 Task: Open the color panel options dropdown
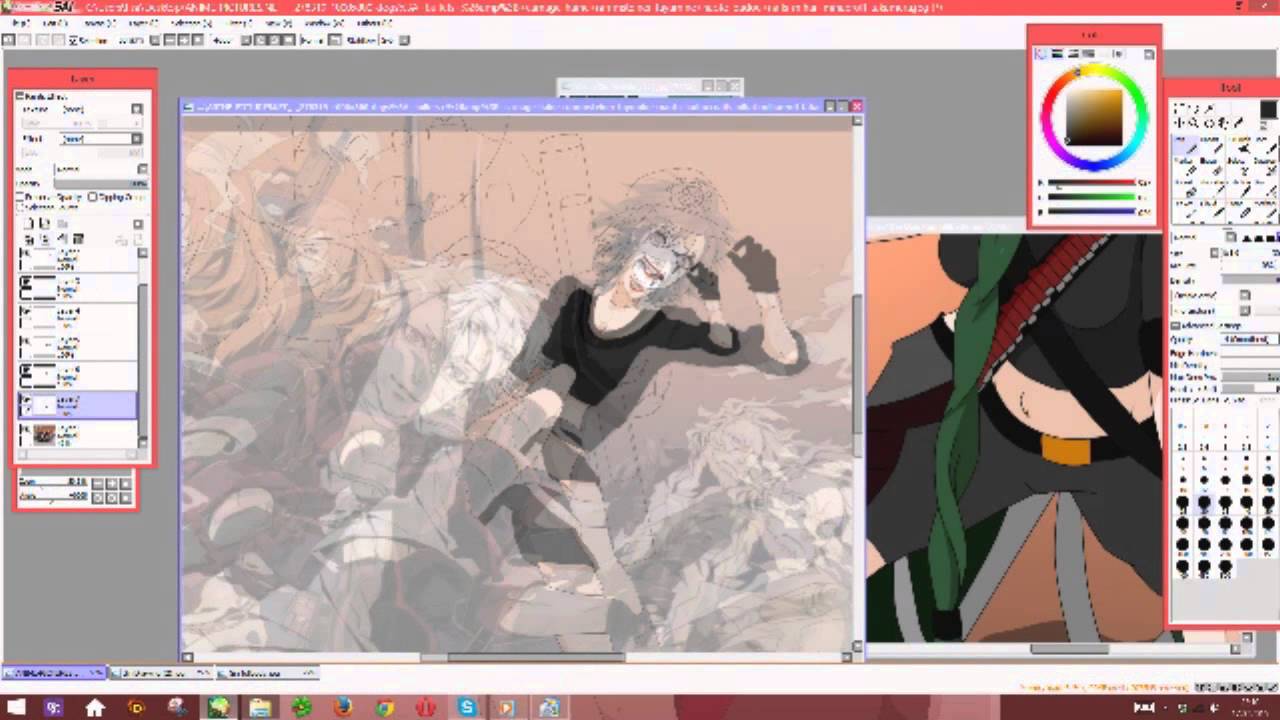pos(1149,53)
